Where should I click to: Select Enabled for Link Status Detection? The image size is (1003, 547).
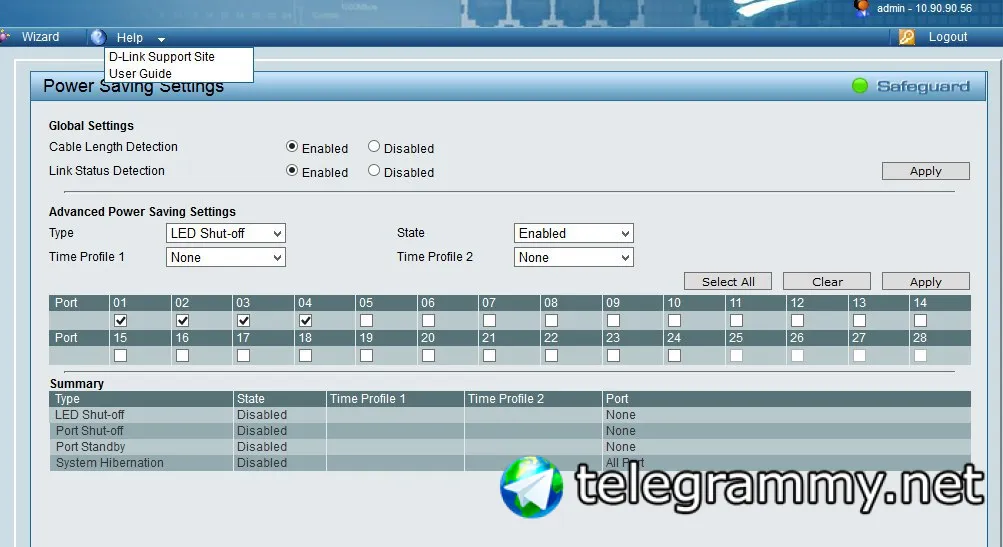(292, 171)
